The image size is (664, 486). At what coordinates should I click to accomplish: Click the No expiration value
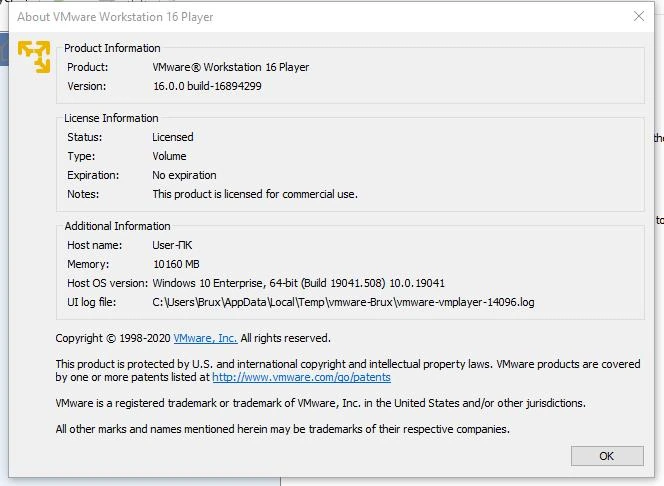point(184,175)
